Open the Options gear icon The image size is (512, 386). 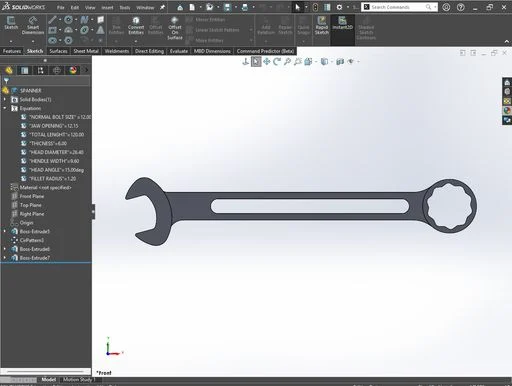point(339,7)
